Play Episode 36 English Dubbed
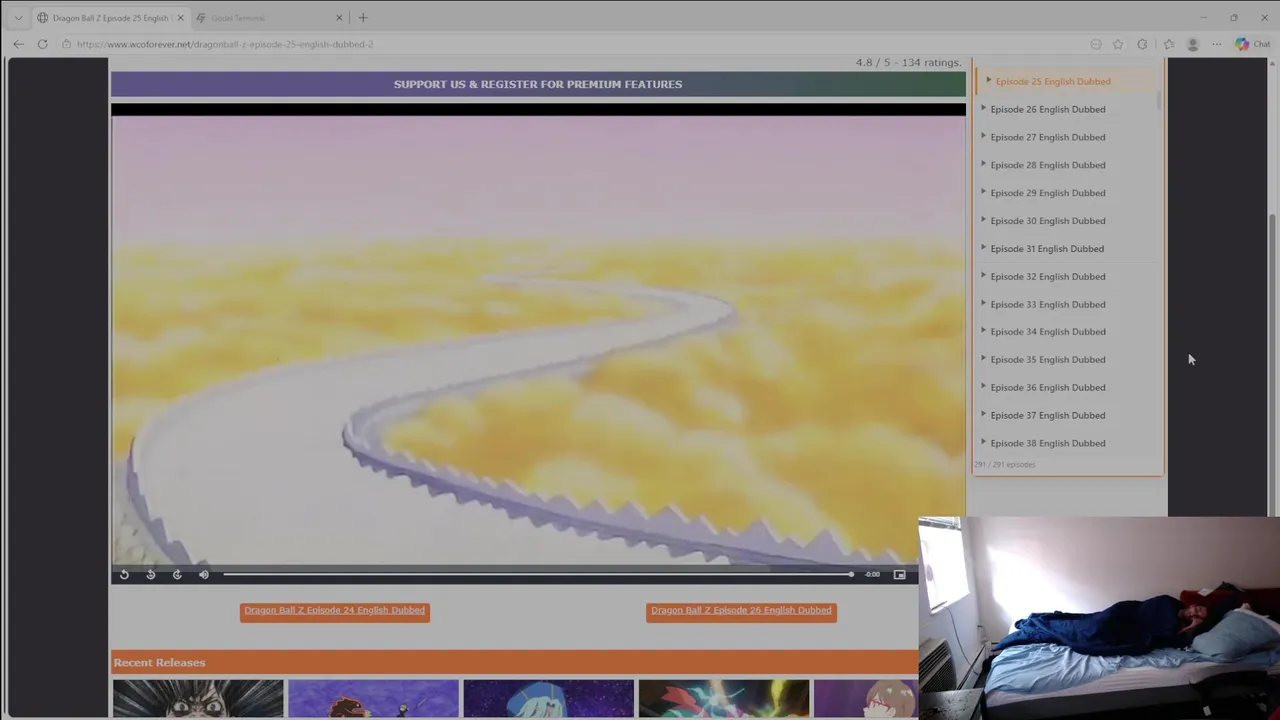Screen dimensions: 1280x720 [x=1048, y=388]
